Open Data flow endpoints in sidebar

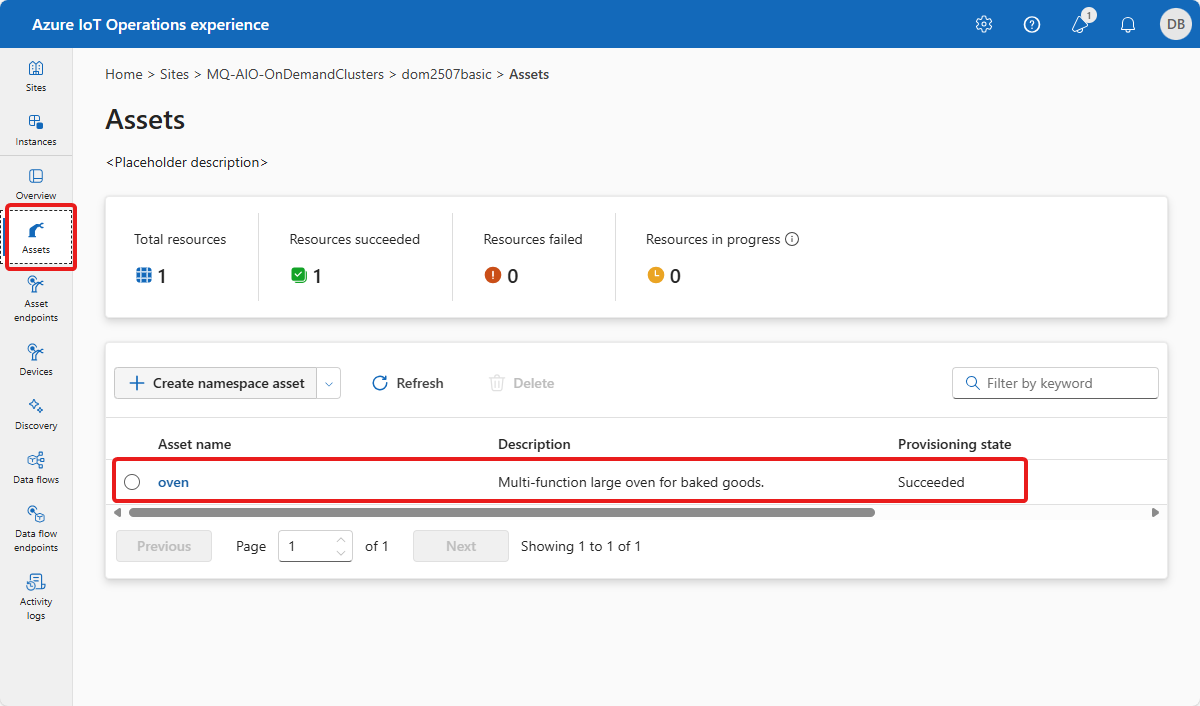click(36, 528)
